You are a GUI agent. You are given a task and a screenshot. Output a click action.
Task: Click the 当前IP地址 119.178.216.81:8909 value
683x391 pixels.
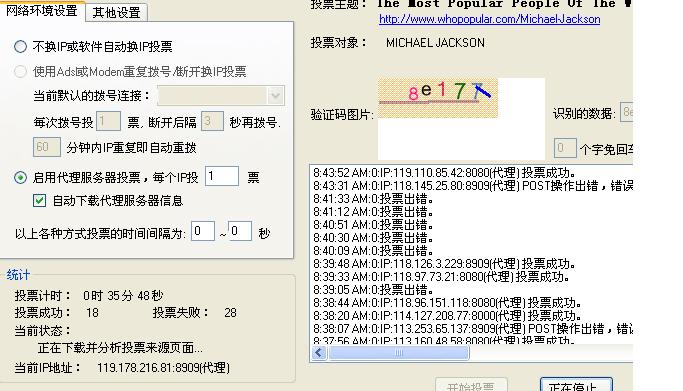[163, 368]
